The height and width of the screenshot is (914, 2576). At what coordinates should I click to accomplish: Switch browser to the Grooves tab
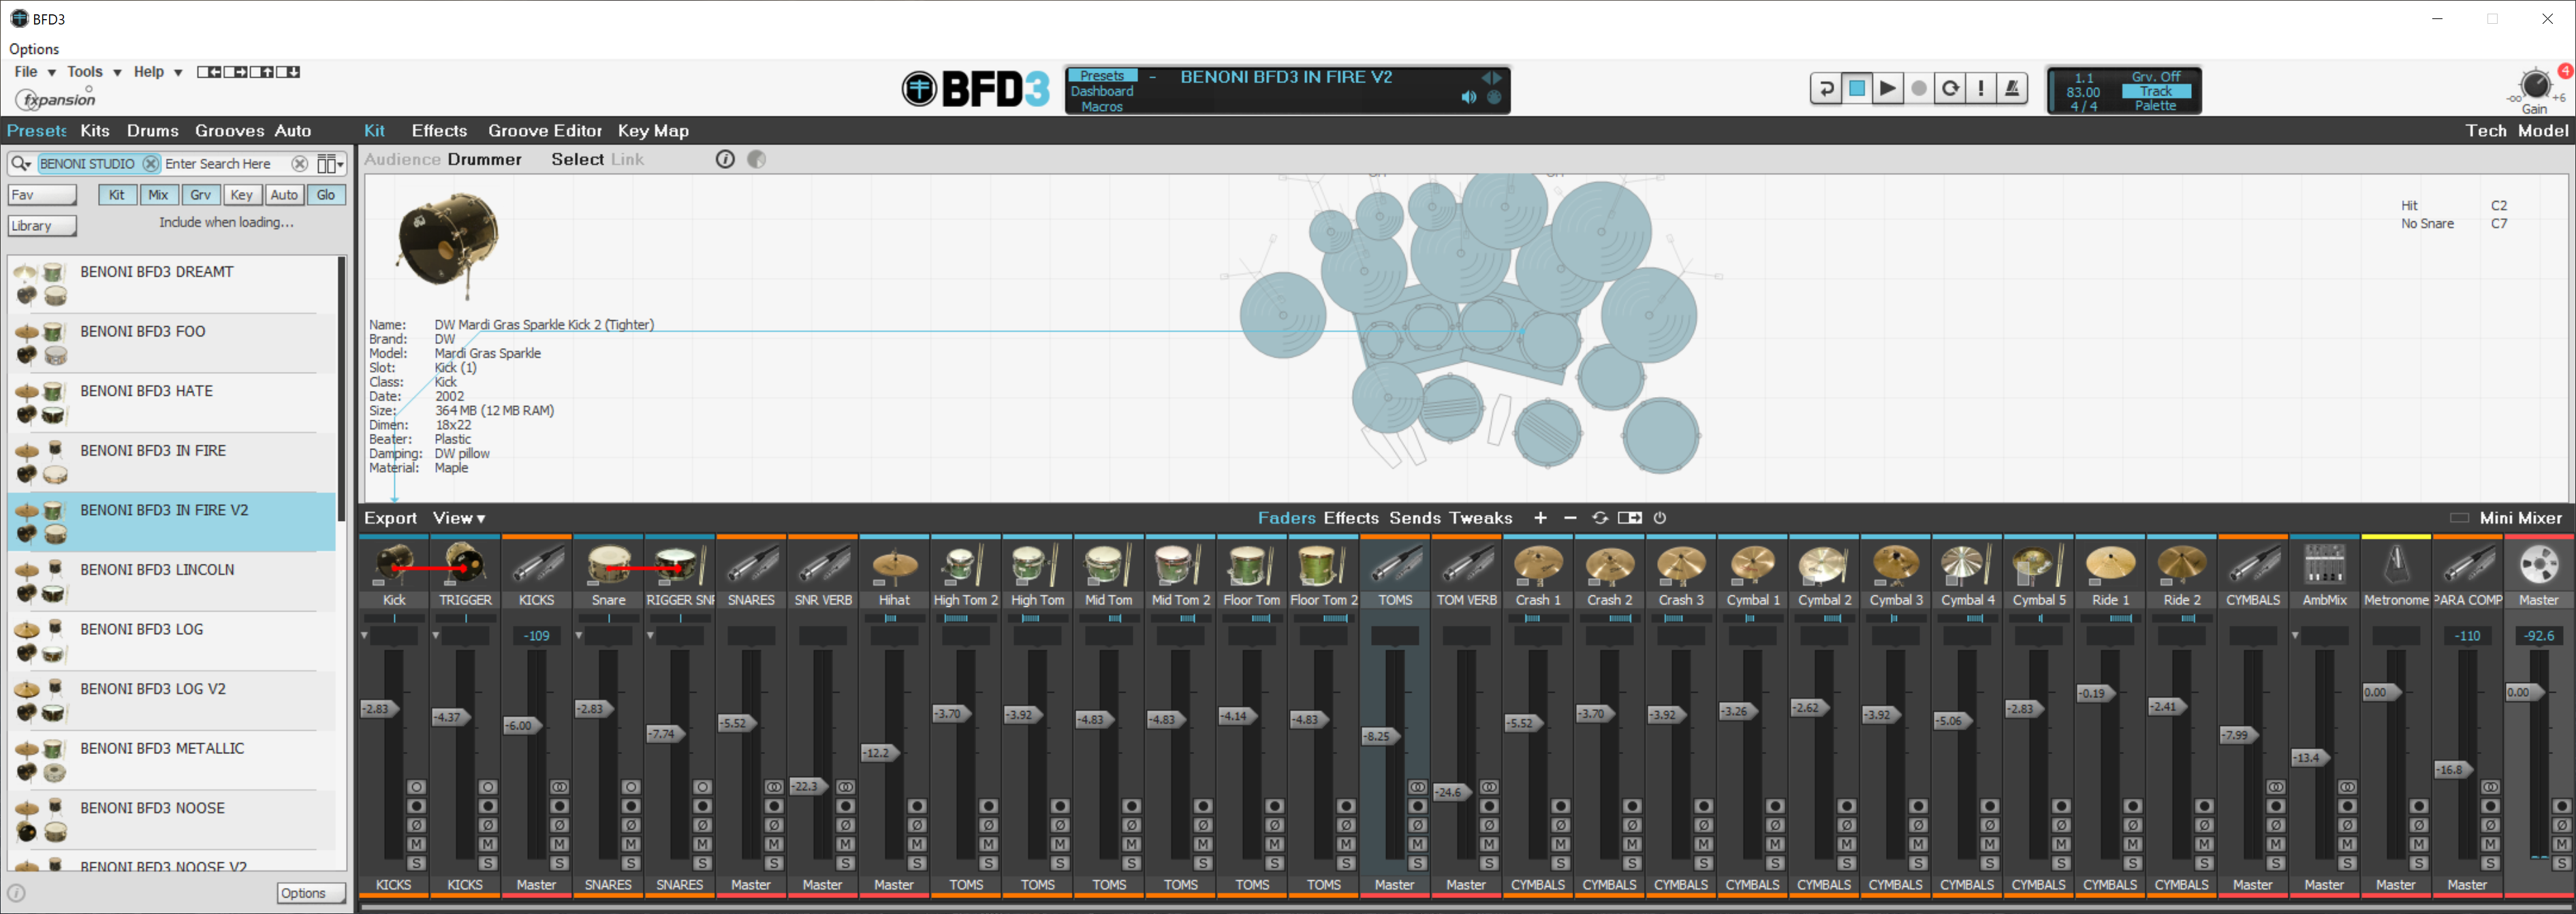click(230, 131)
